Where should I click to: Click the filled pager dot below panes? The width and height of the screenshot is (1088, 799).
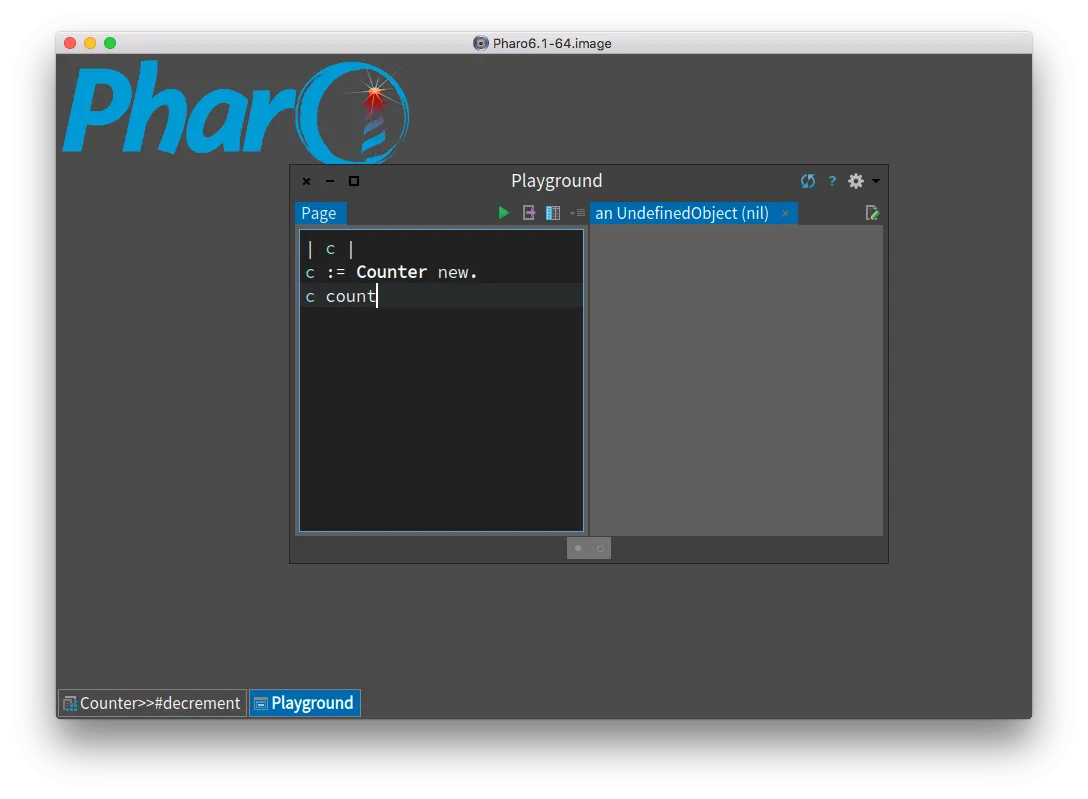pyautogui.click(x=578, y=548)
